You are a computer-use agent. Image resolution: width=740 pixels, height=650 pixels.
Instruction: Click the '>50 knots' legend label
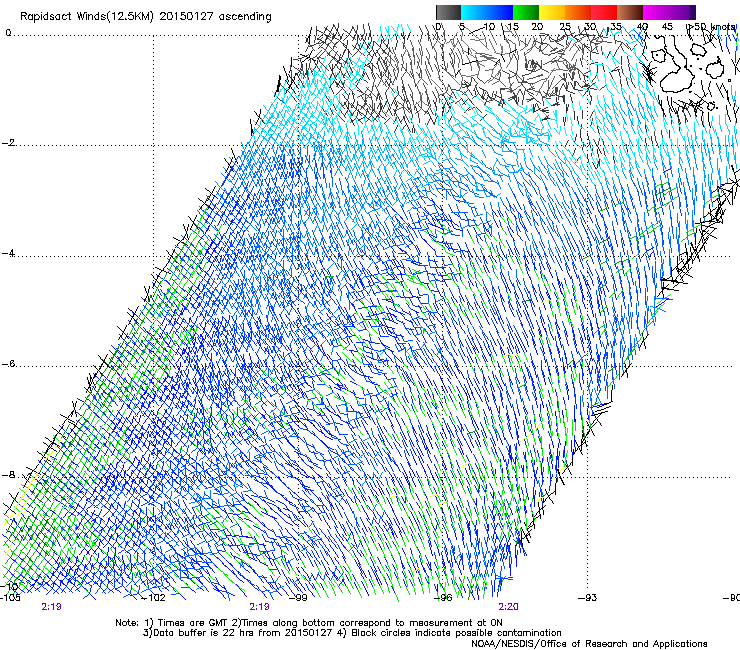click(712, 27)
